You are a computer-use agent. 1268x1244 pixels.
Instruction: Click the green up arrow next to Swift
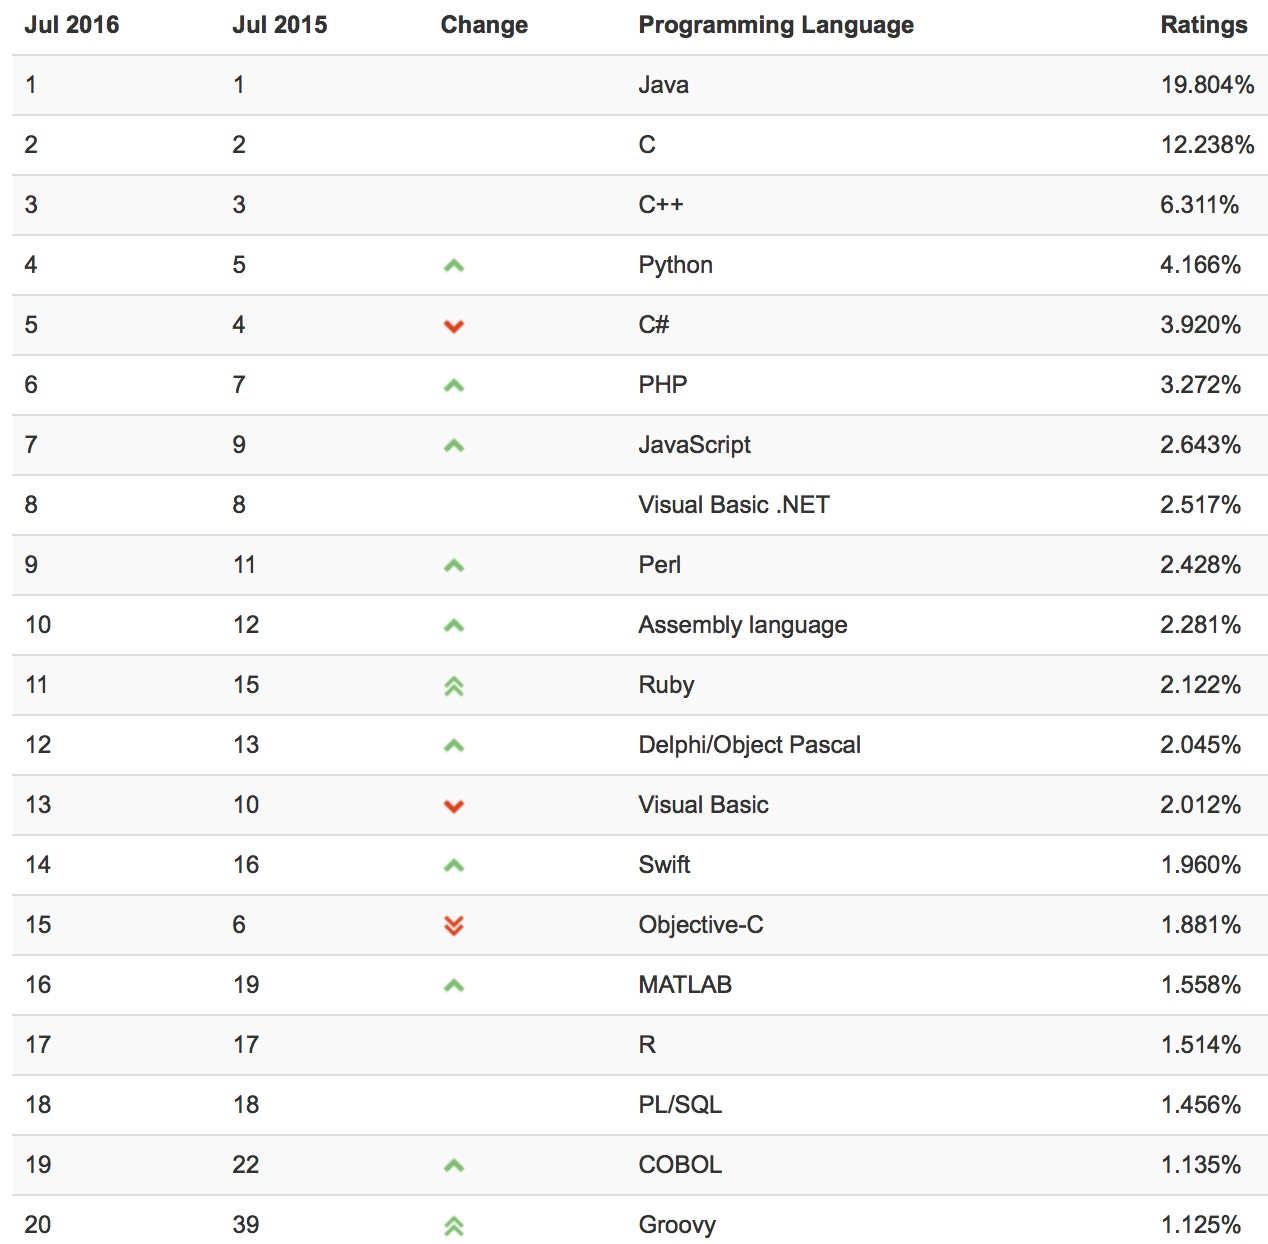454,866
